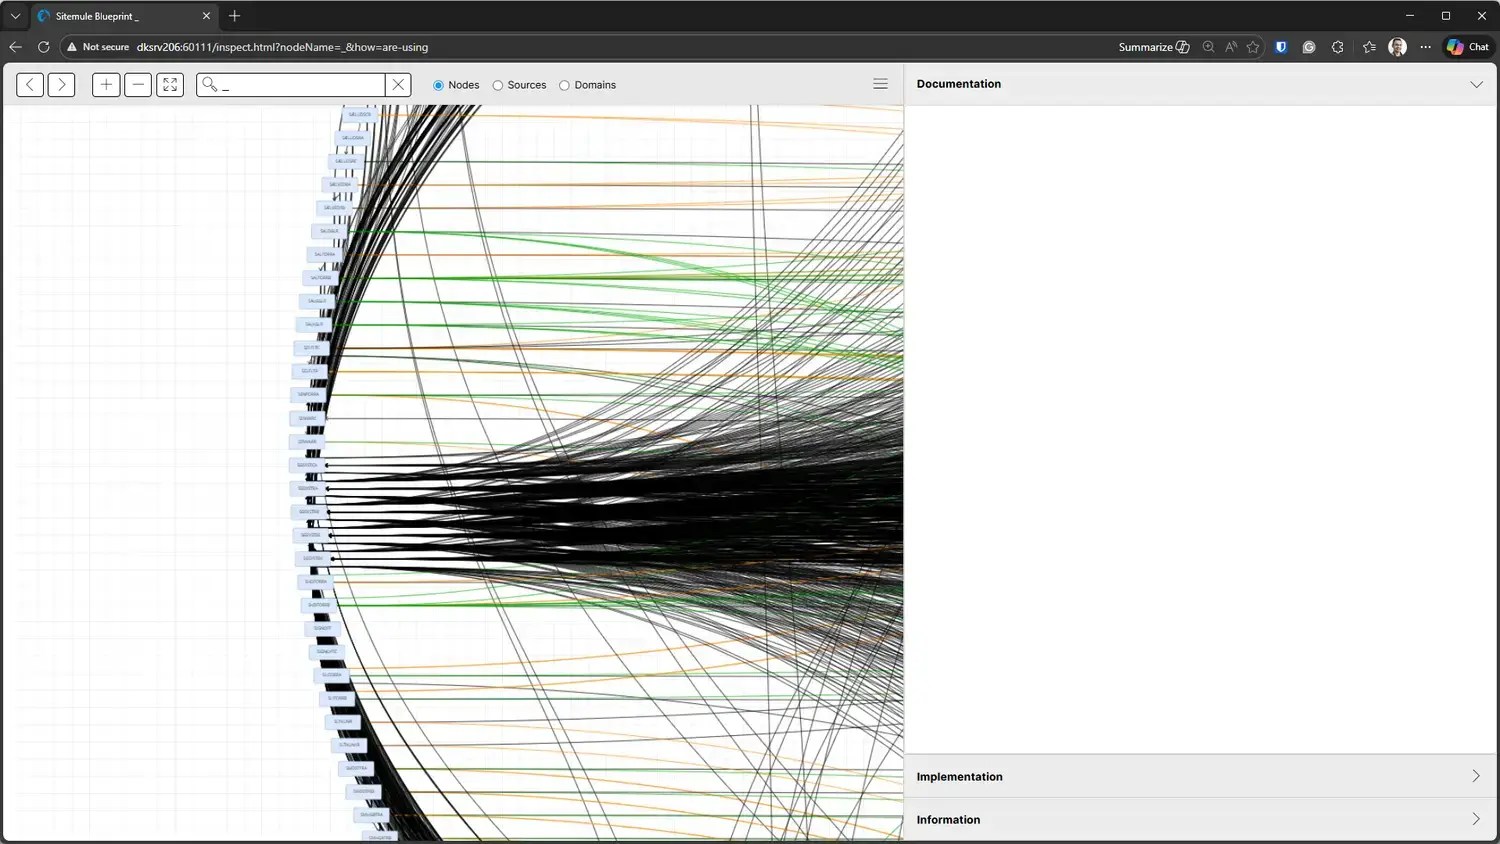Click the Summarize button
This screenshot has height=844, width=1500.
click(1154, 47)
